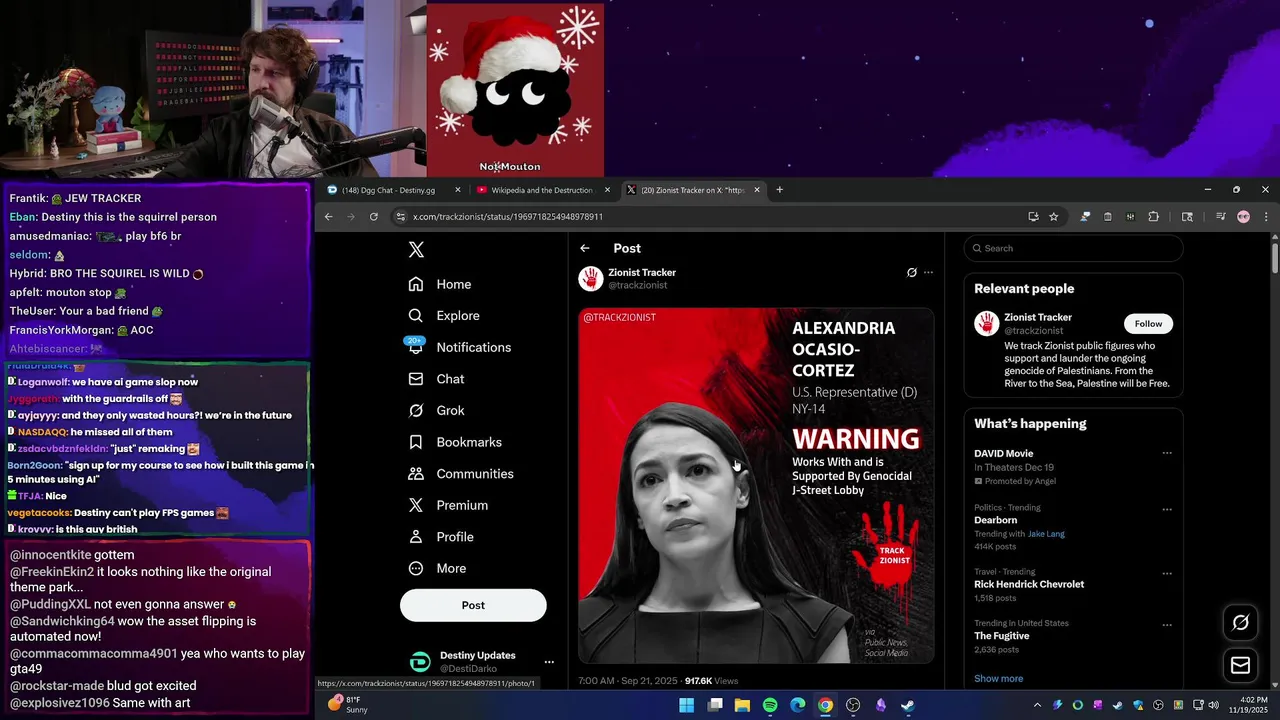
Task: Open OBS Studio from the taskbar
Action: tap(853, 705)
